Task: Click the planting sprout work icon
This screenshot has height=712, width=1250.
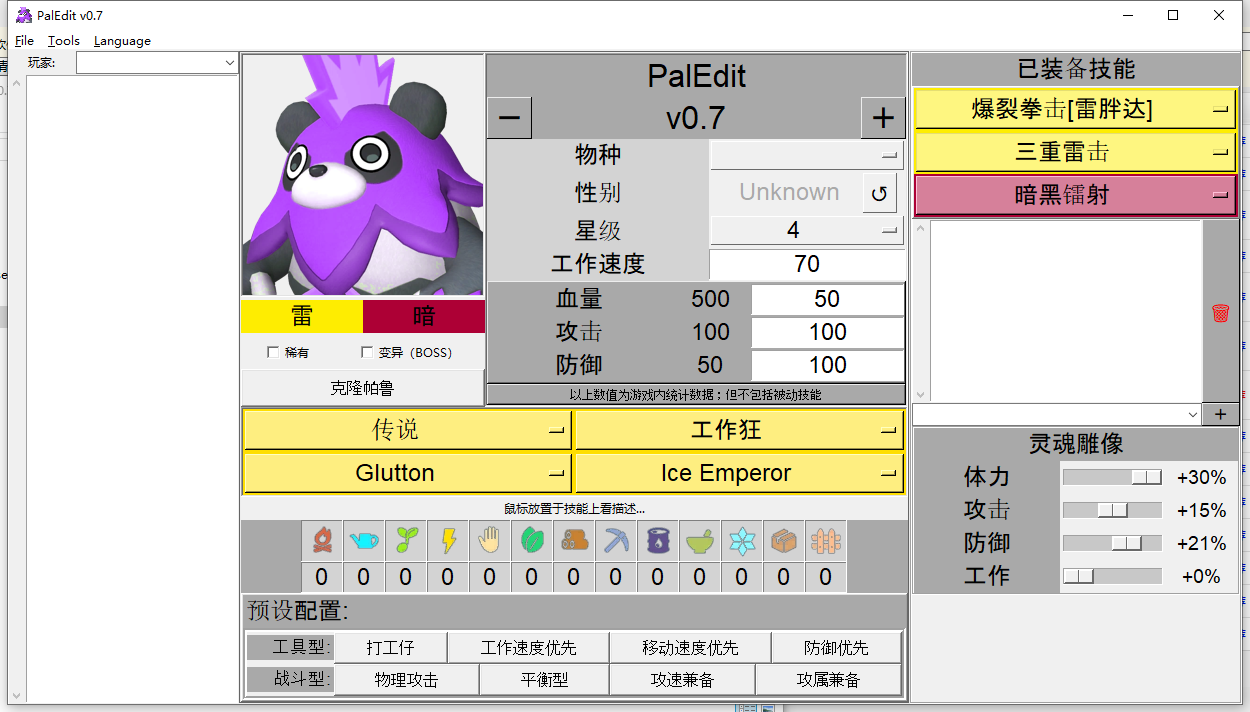Action: (406, 541)
